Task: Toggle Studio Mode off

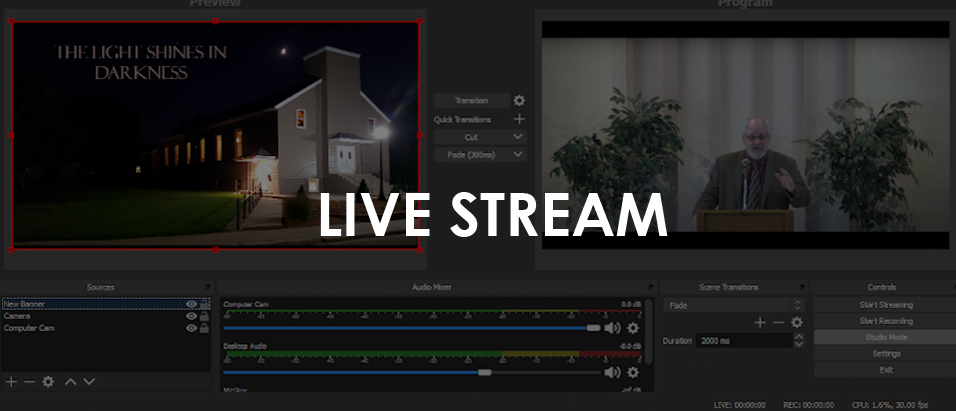Action: (886, 337)
